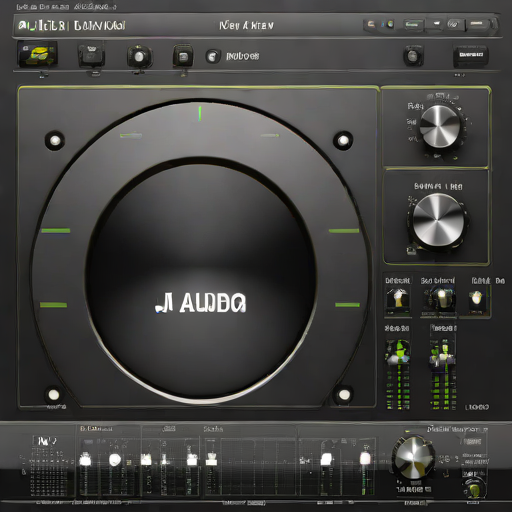Image resolution: width=512 pixels, height=512 pixels.
Task: Click the yellow-green thumbnail icon in the toolbar
Action: click(38, 54)
